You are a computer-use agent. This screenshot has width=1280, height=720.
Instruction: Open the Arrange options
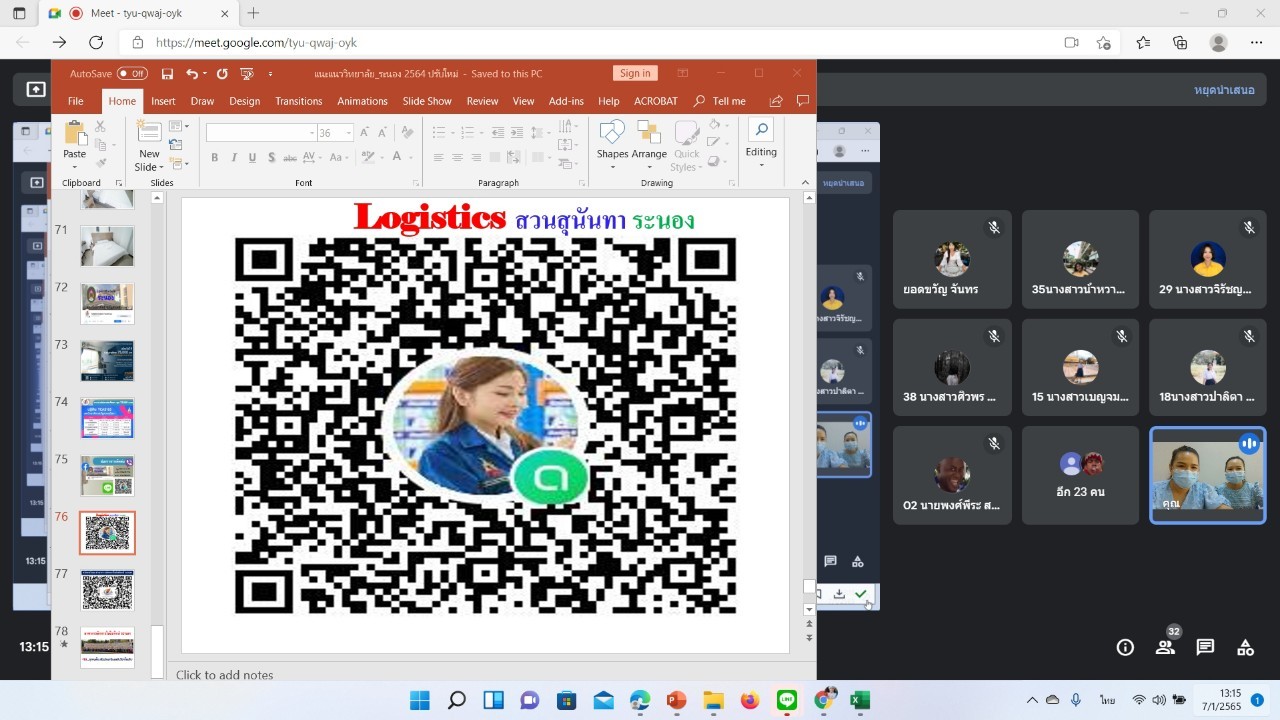coord(649,142)
